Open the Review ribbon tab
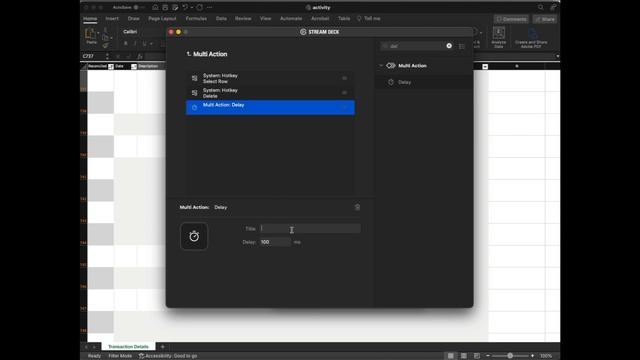Screen dimensions: 640x360 coord(243,18)
